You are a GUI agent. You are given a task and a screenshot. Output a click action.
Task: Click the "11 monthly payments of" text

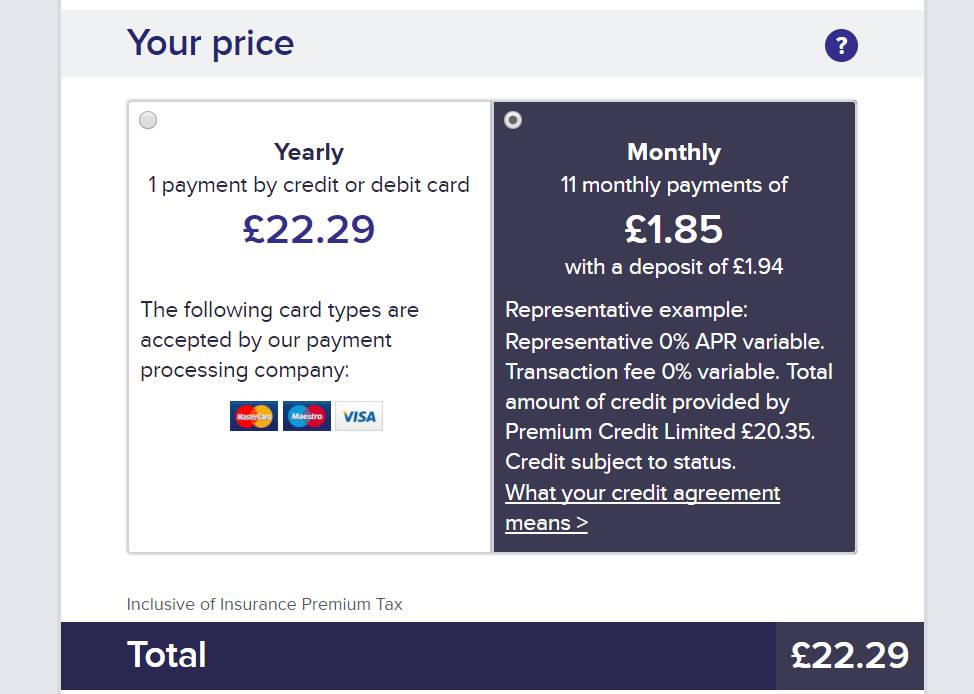pos(674,185)
